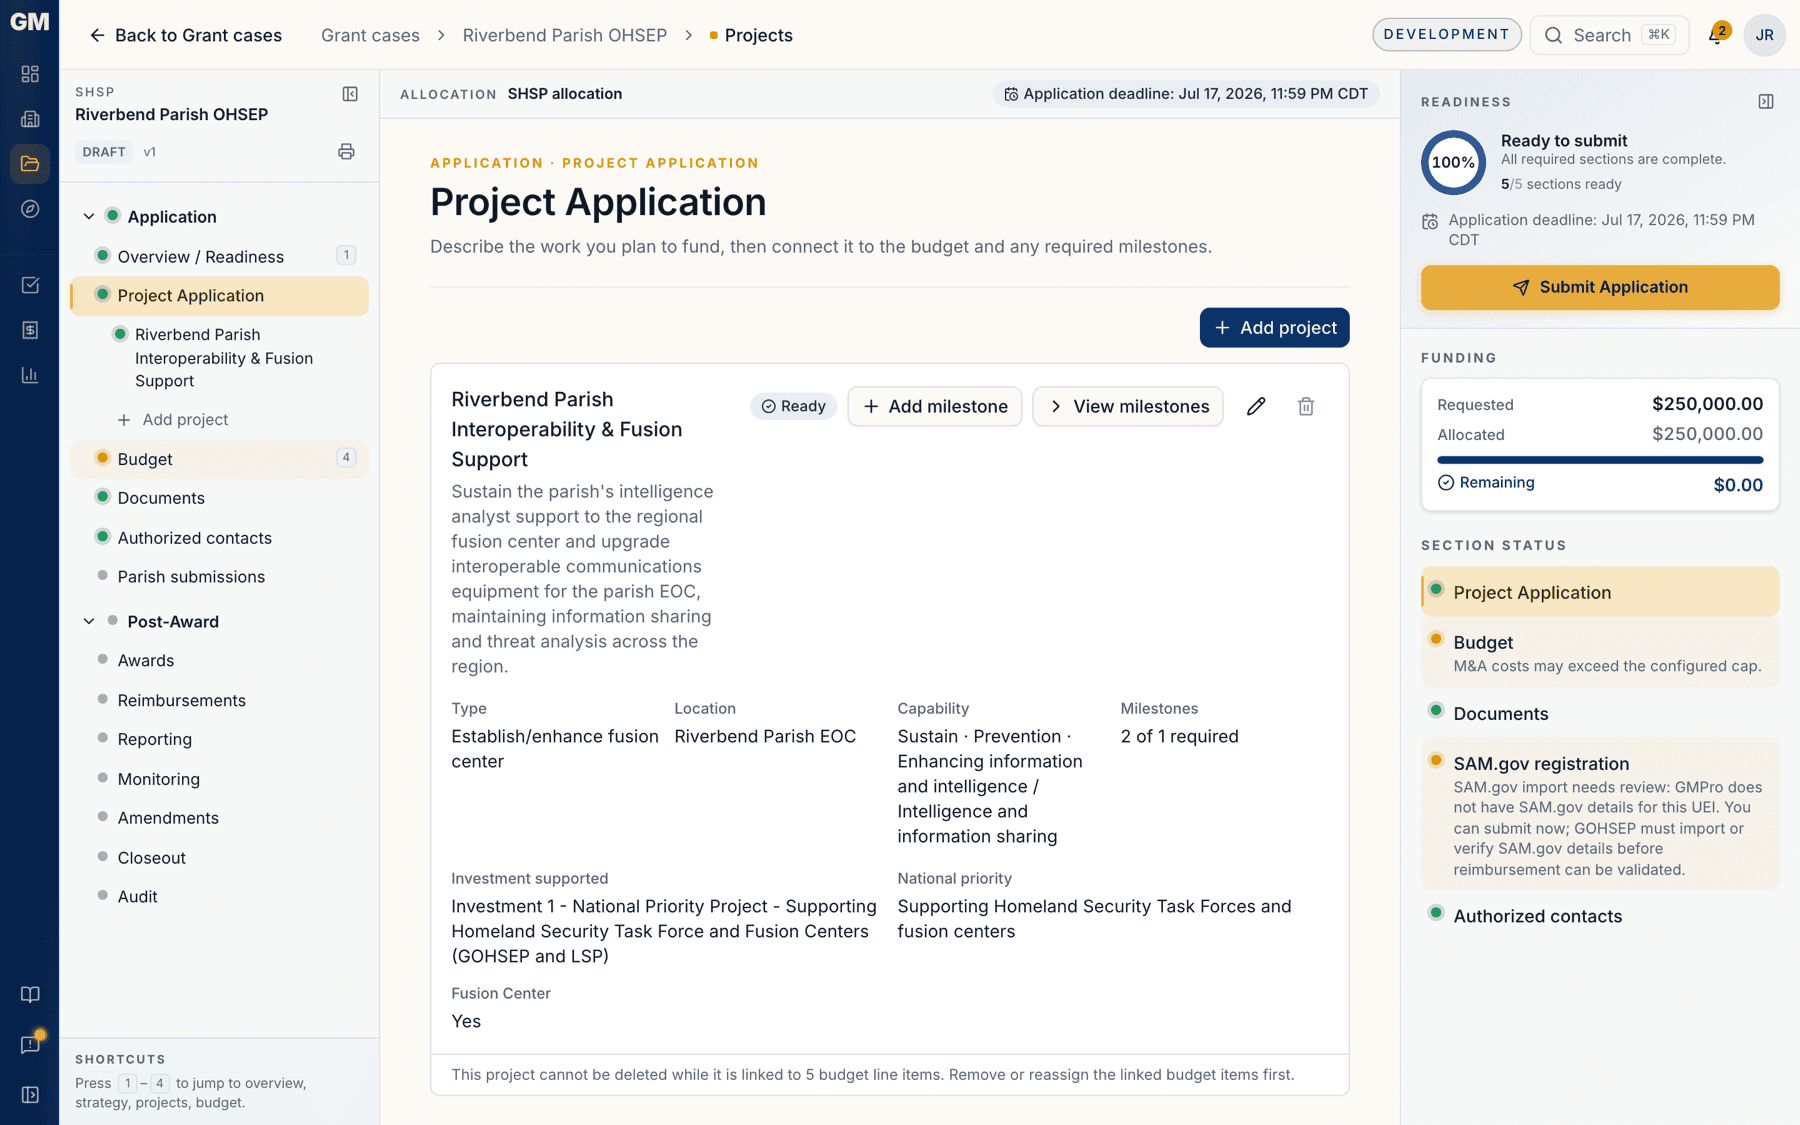Select Budget in Section Status

[1600, 653]
